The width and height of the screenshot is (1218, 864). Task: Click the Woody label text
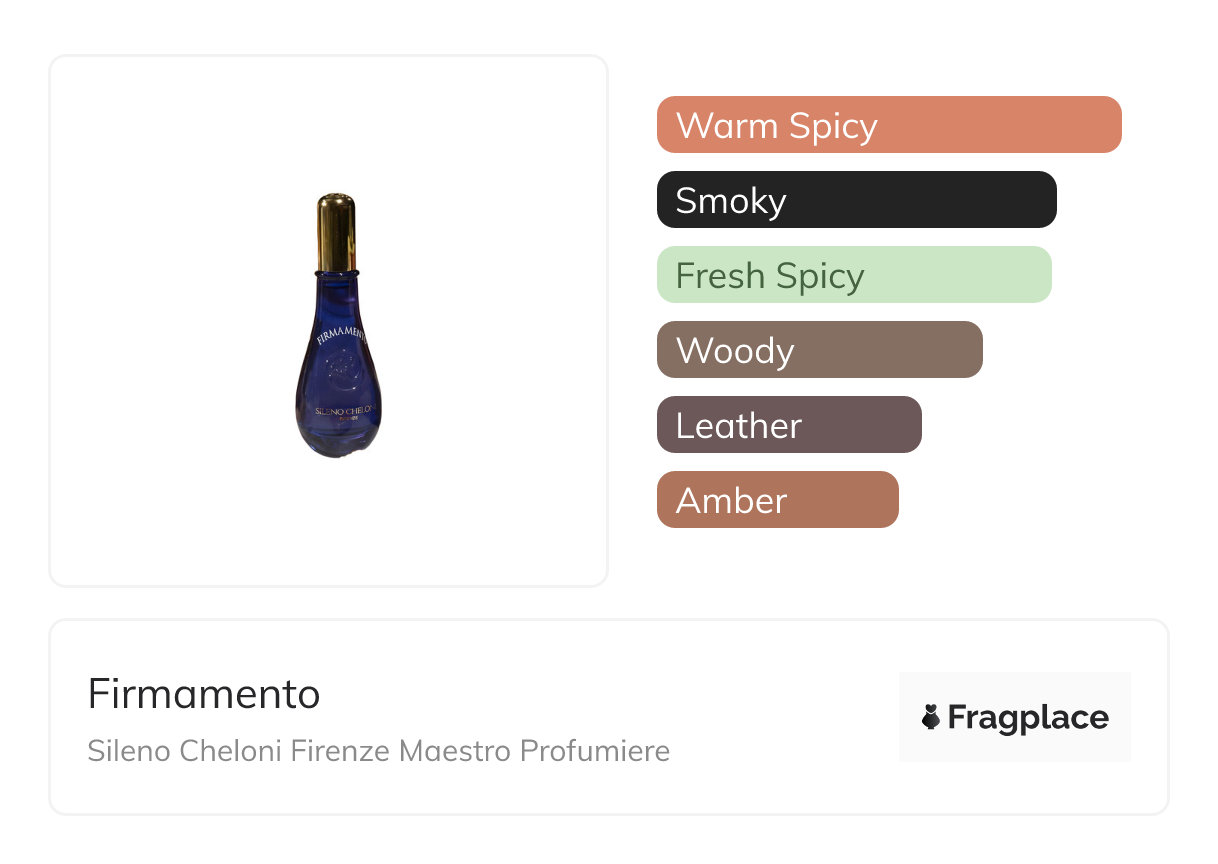735,351
